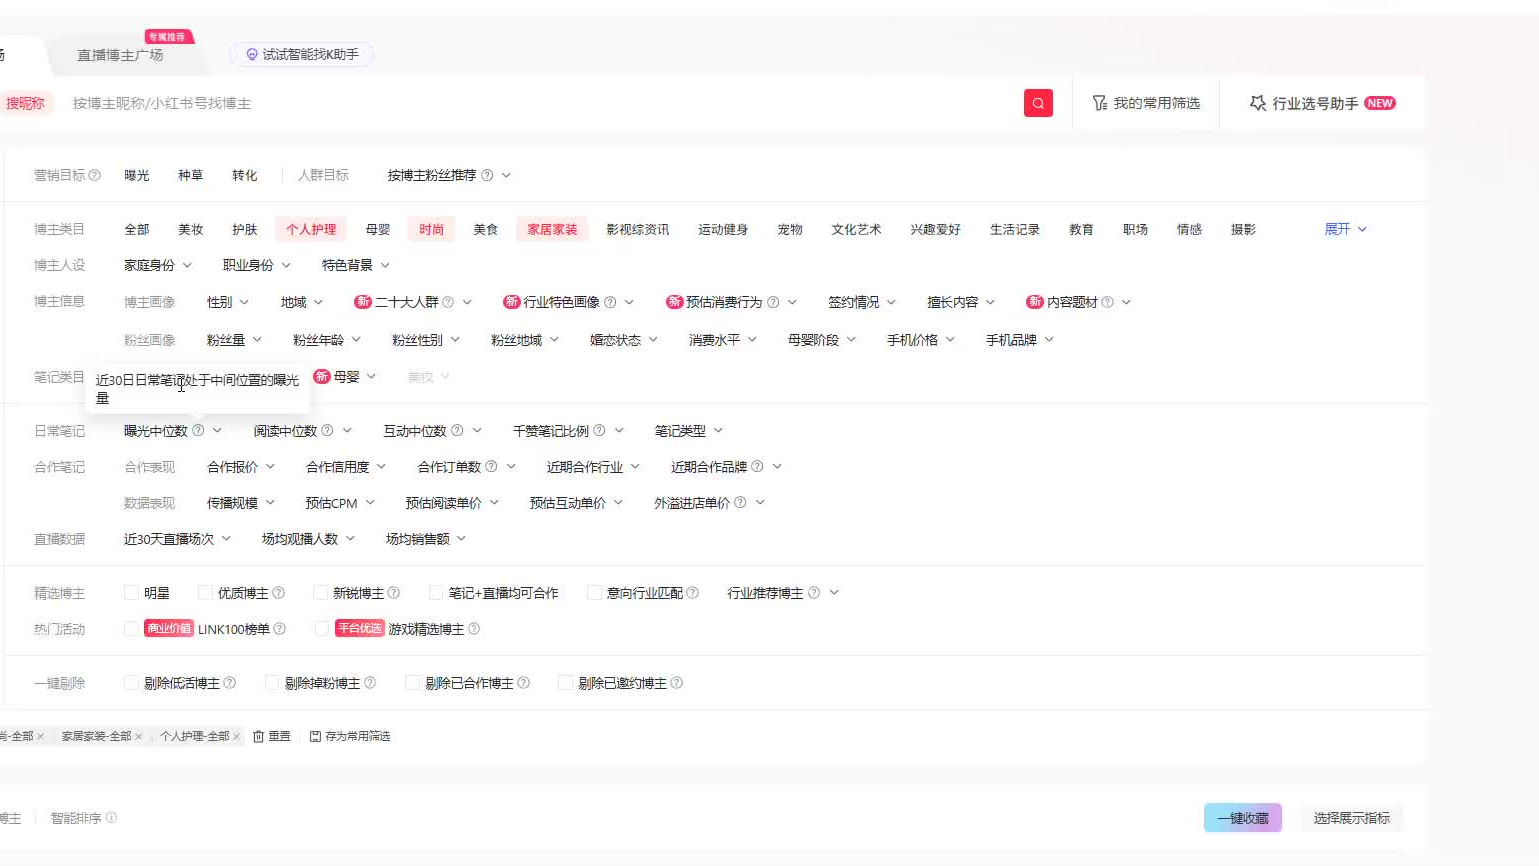Click help icon next to 外溢进店单价

[x=740, y=502]
